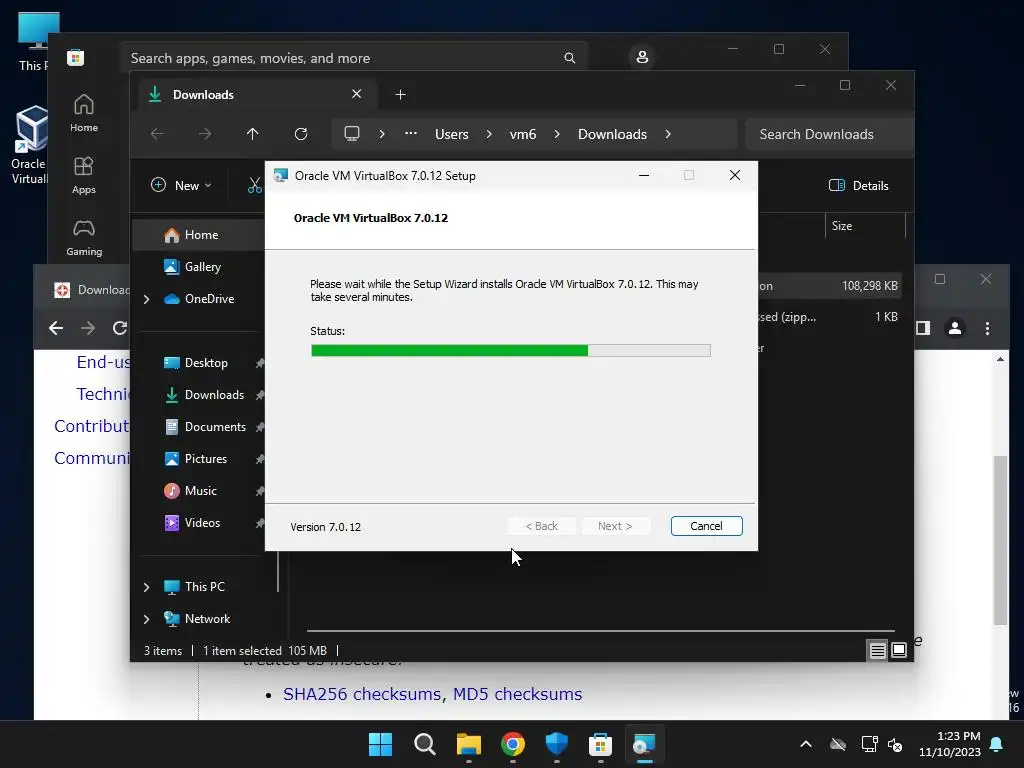The height and width of the screenshot is (768, 1024).
Task: Open Desktop quick access folder
Action: (x=206, y=362)
